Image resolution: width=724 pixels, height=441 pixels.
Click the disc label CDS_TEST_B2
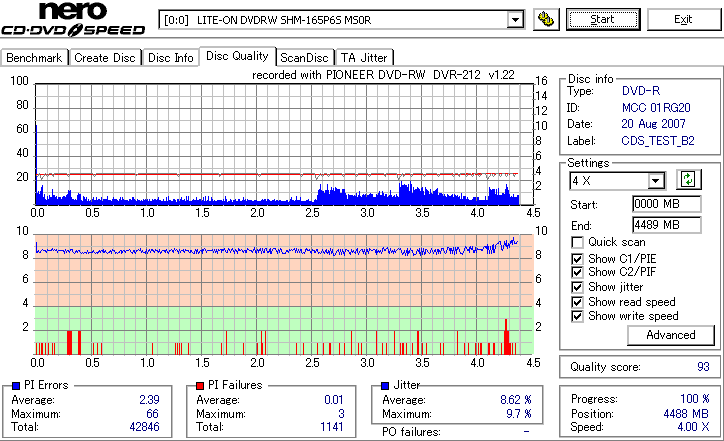(x=658, y=141)
